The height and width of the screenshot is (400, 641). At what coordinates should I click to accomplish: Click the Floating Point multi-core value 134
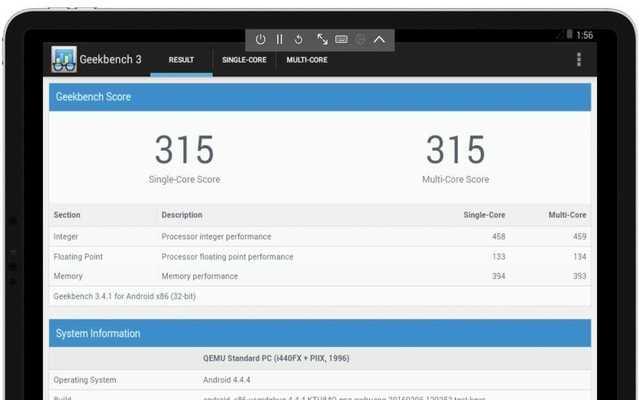coord(579,256)
